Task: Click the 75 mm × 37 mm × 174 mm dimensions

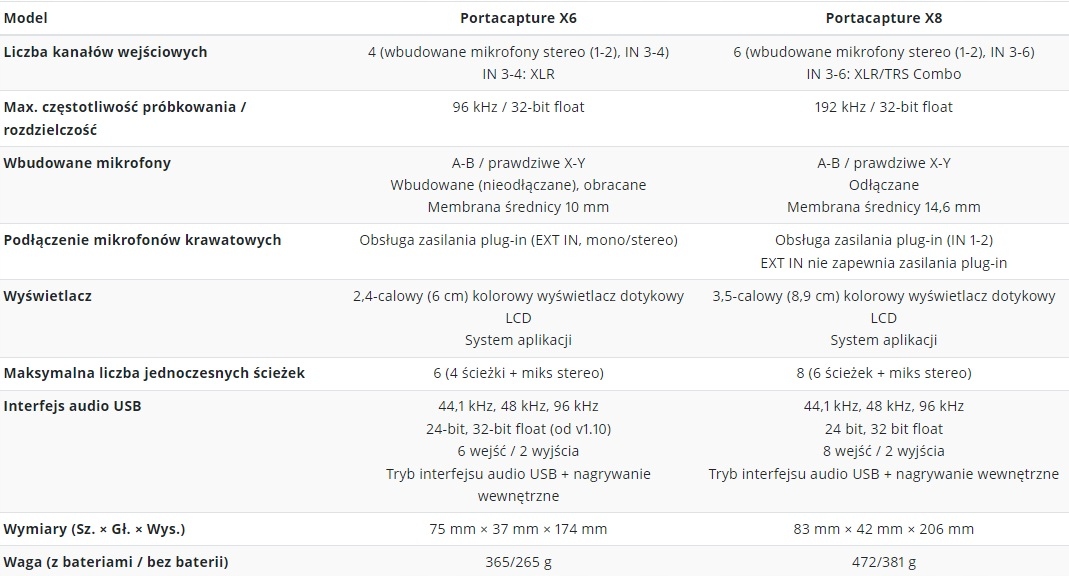Action: click(518, 529)
